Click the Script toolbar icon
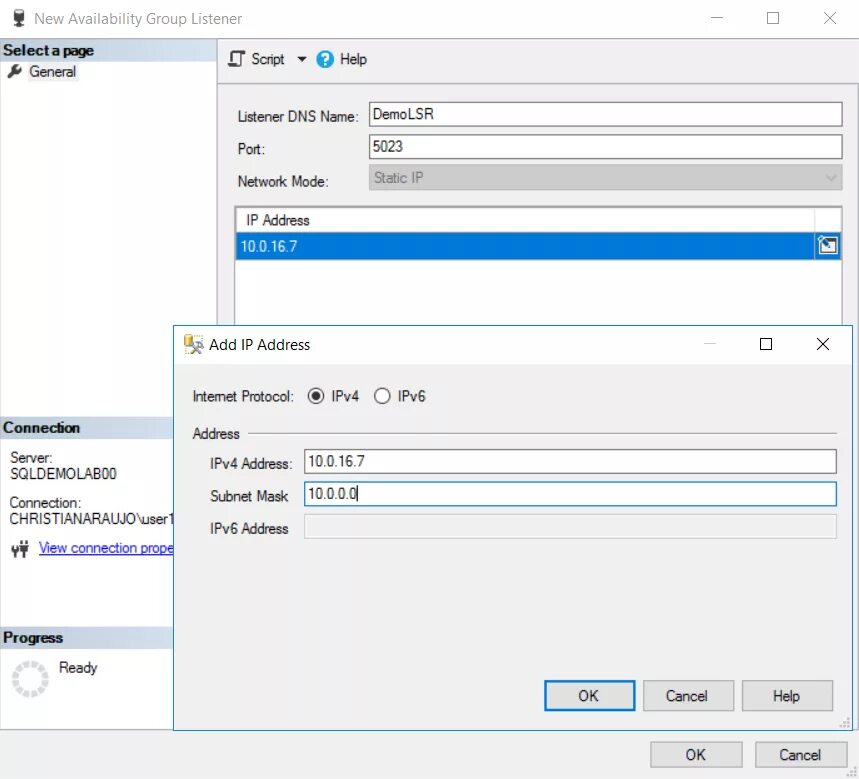The width and height of the screenshot is (859, 779). (x=237, y=59)
